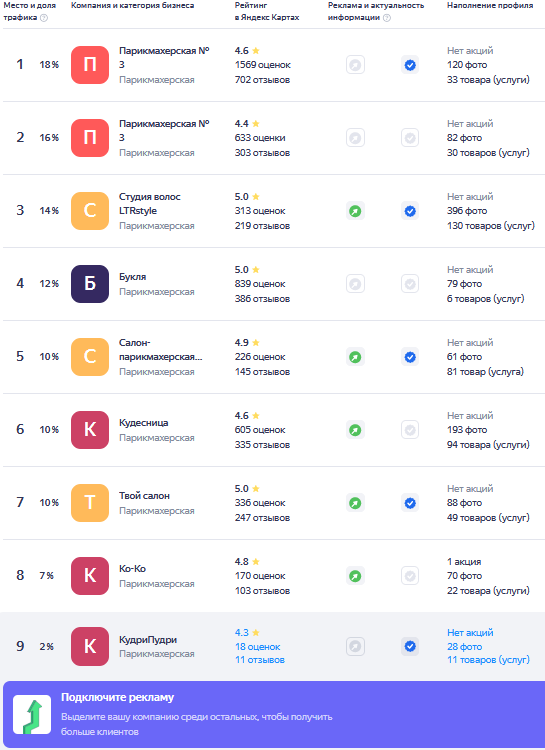
Task: Click the green arrow icon in the 'Подключите рекламу' banner
Action: pyautogui.click(x=32, y=715)
